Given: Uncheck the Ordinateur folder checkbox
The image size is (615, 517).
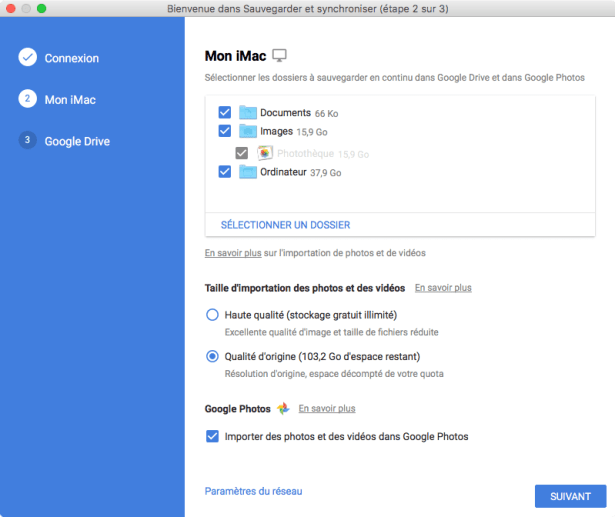Looking at the screenshot, I should click(x=225, y=171).
